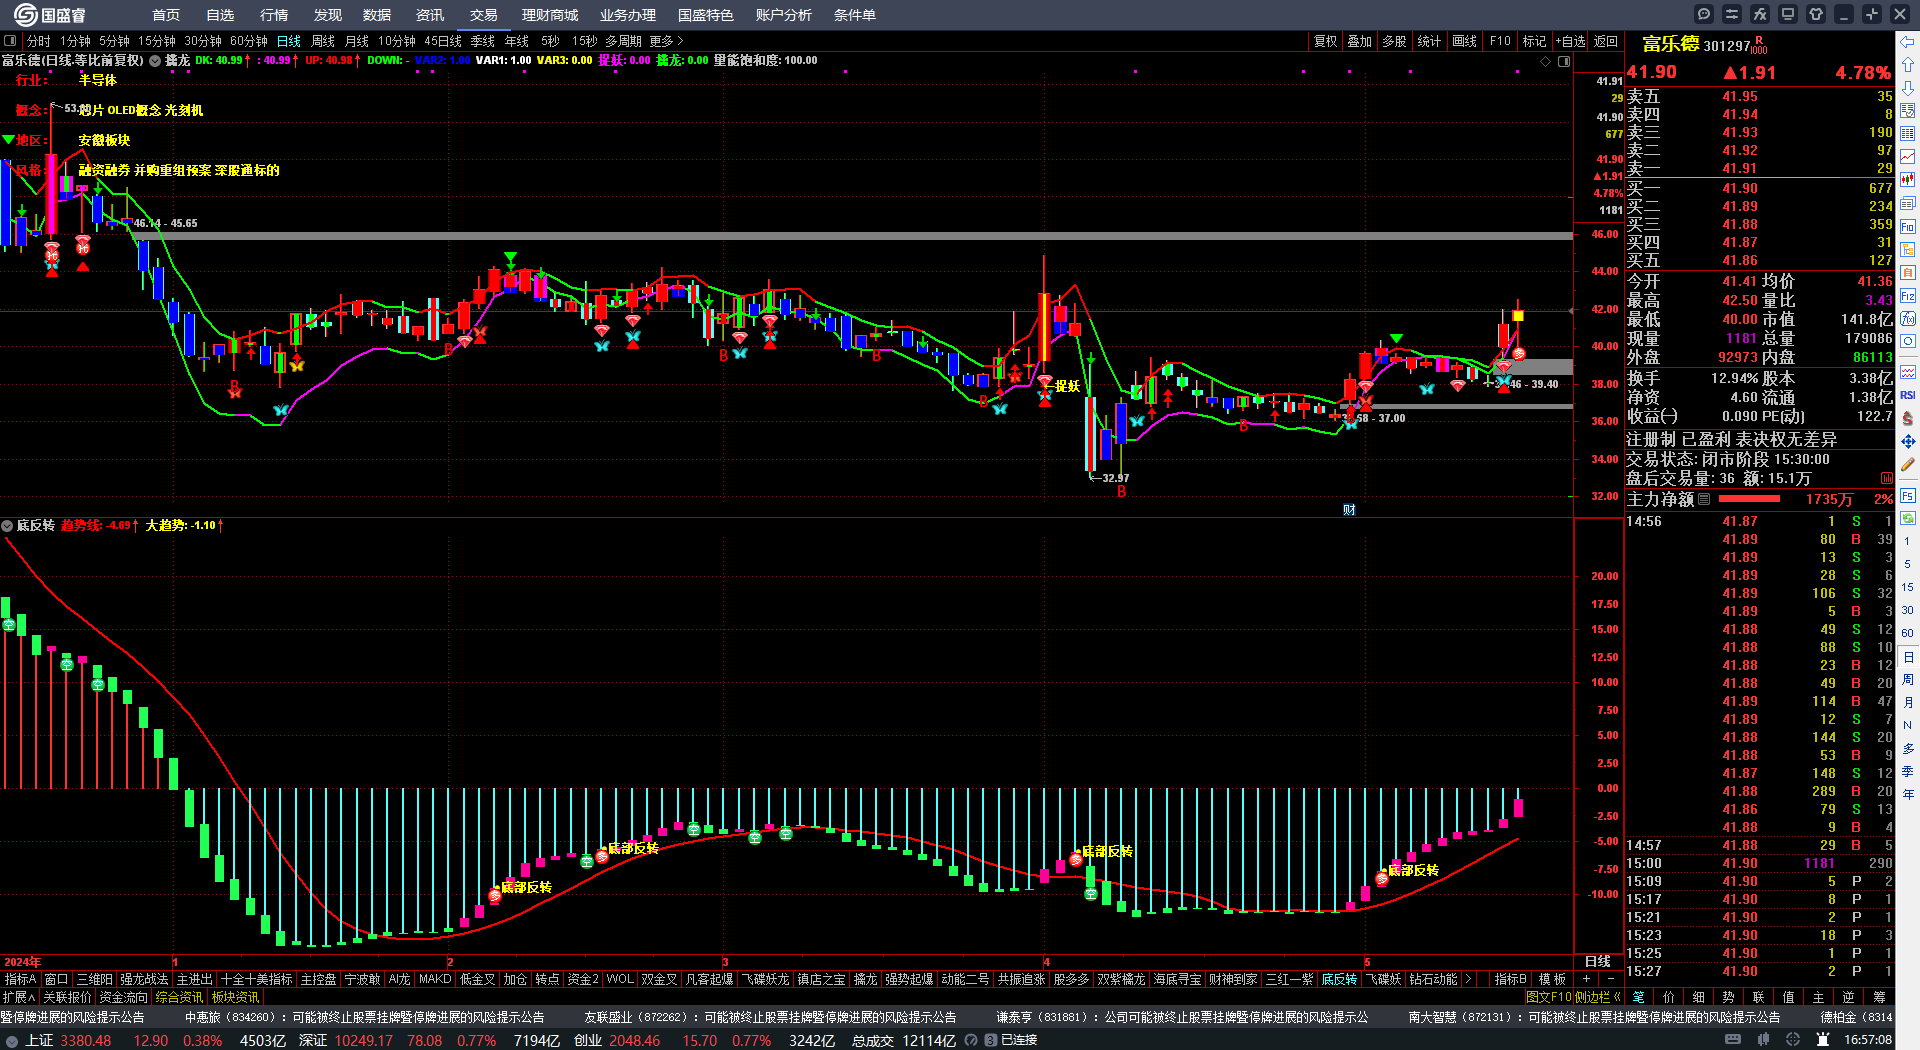Remove an indicator pane with minus button
Image resolution: width=1920 pixels, height=1050 pixels.
click(x=1609, y=979)
